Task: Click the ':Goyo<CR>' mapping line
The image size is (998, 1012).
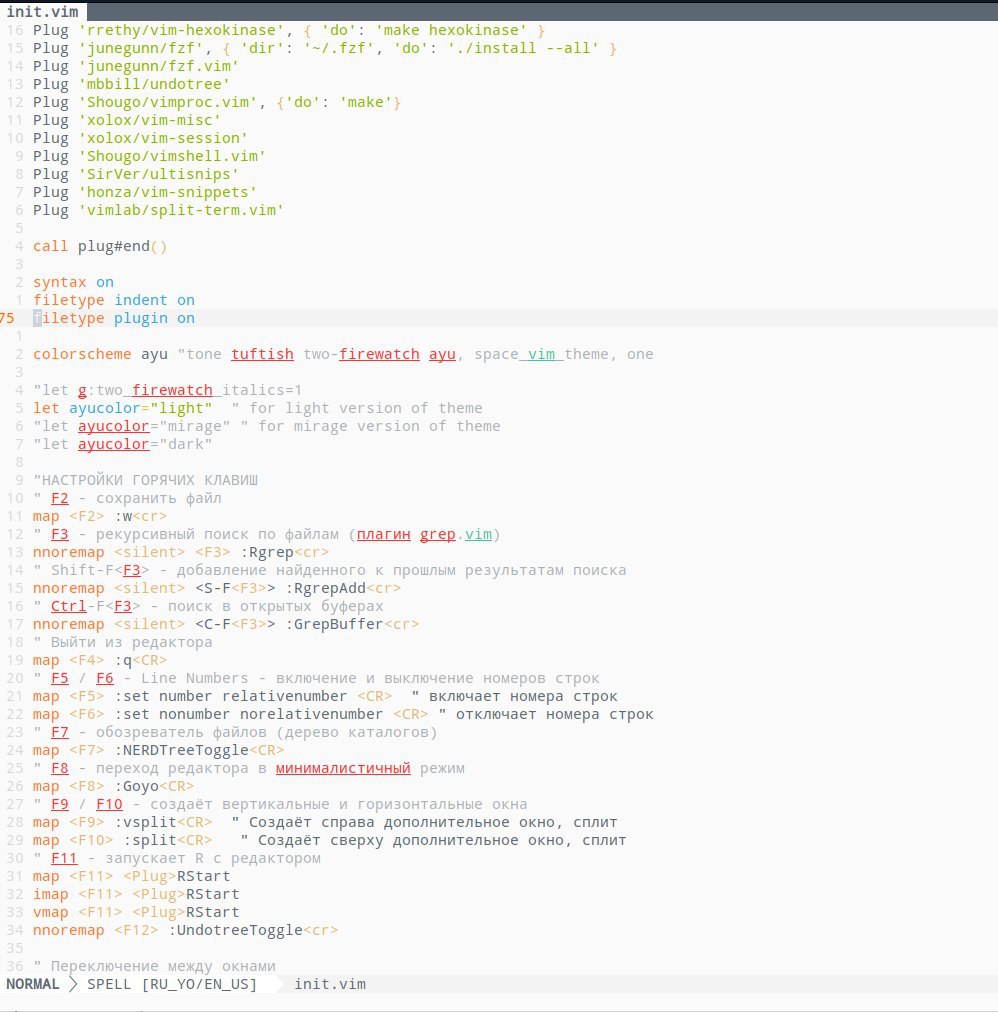Action: 114,787
